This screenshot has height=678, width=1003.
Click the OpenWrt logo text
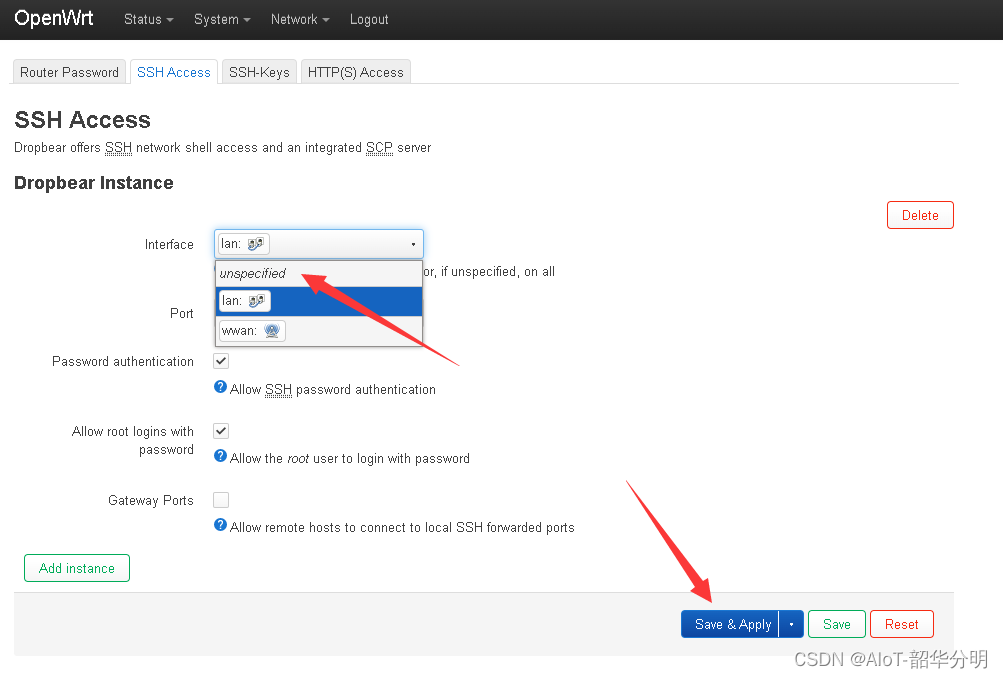[x=54, y=18]
